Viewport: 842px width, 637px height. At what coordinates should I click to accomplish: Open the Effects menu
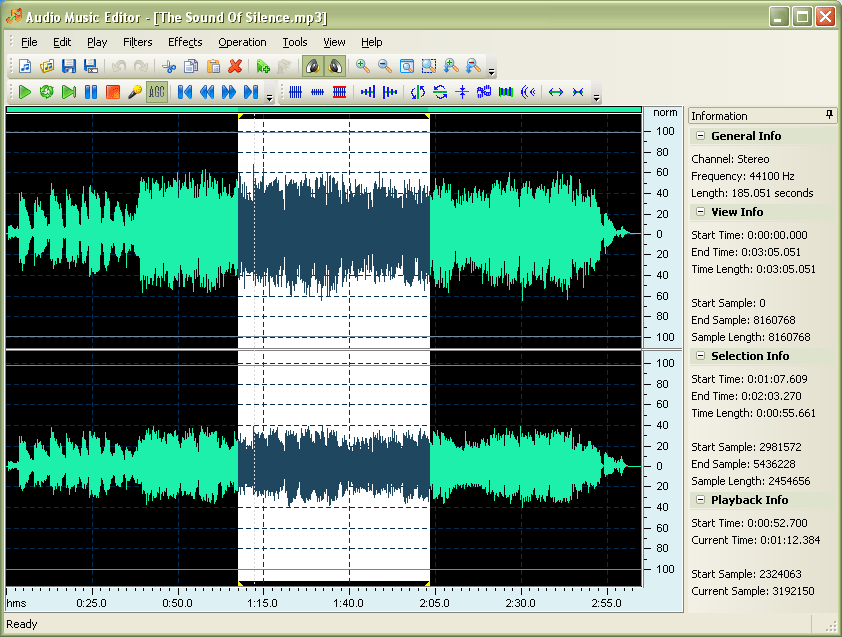pos(185,42)
